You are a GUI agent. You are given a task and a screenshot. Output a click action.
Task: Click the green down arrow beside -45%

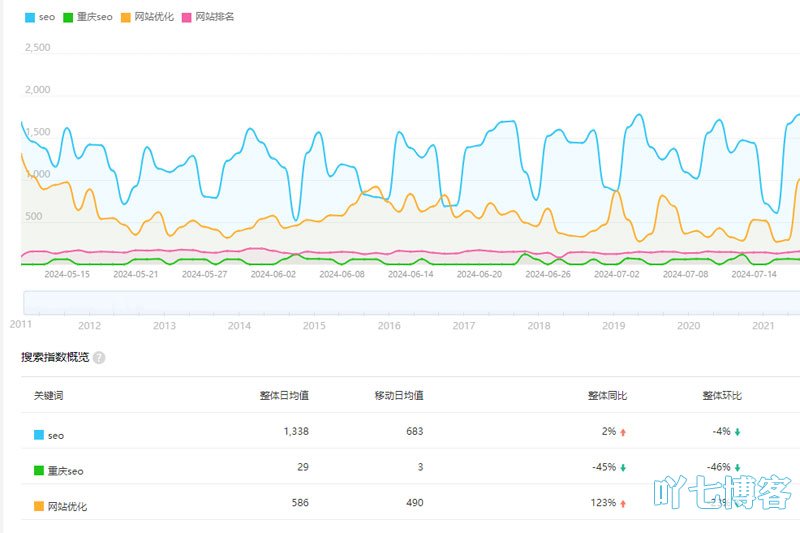click(x=623, y=468)
